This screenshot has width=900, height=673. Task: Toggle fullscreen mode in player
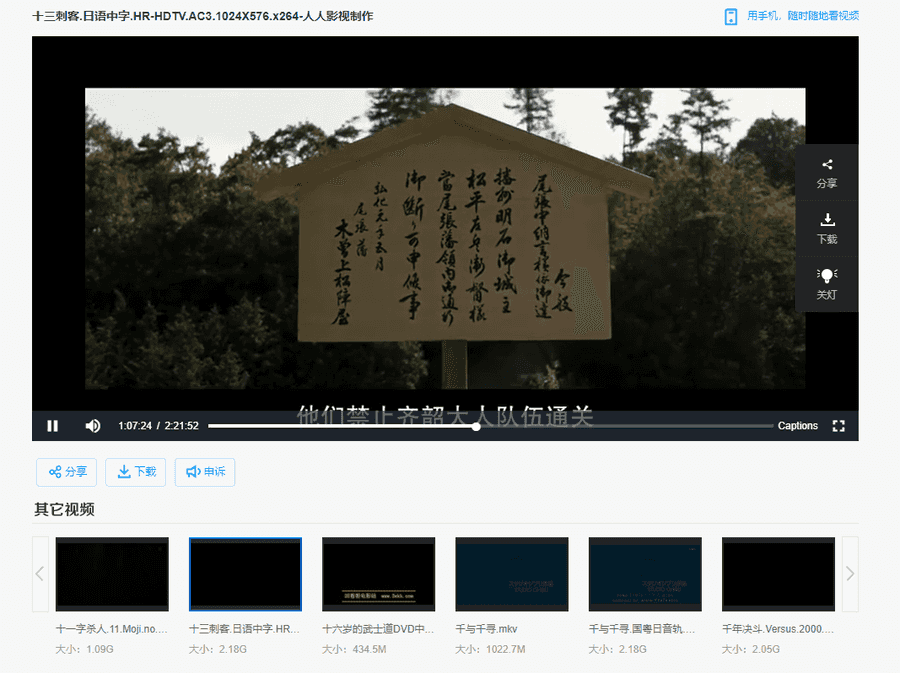(x=839, y=426)
